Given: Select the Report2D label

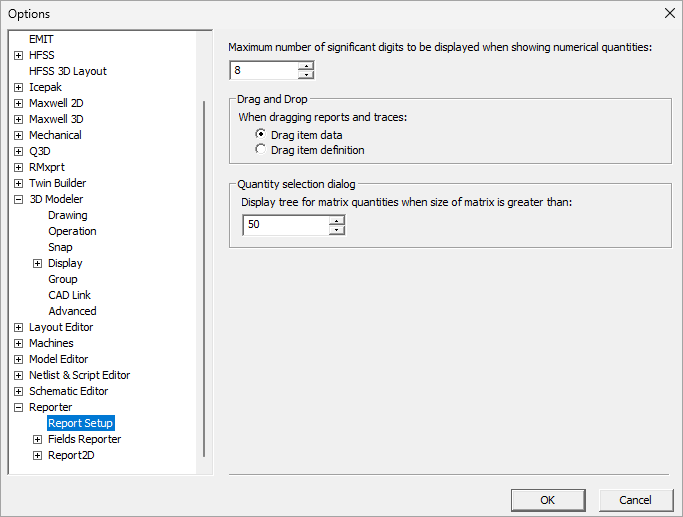Looking at the screenshot, I should tap(71, 455).
